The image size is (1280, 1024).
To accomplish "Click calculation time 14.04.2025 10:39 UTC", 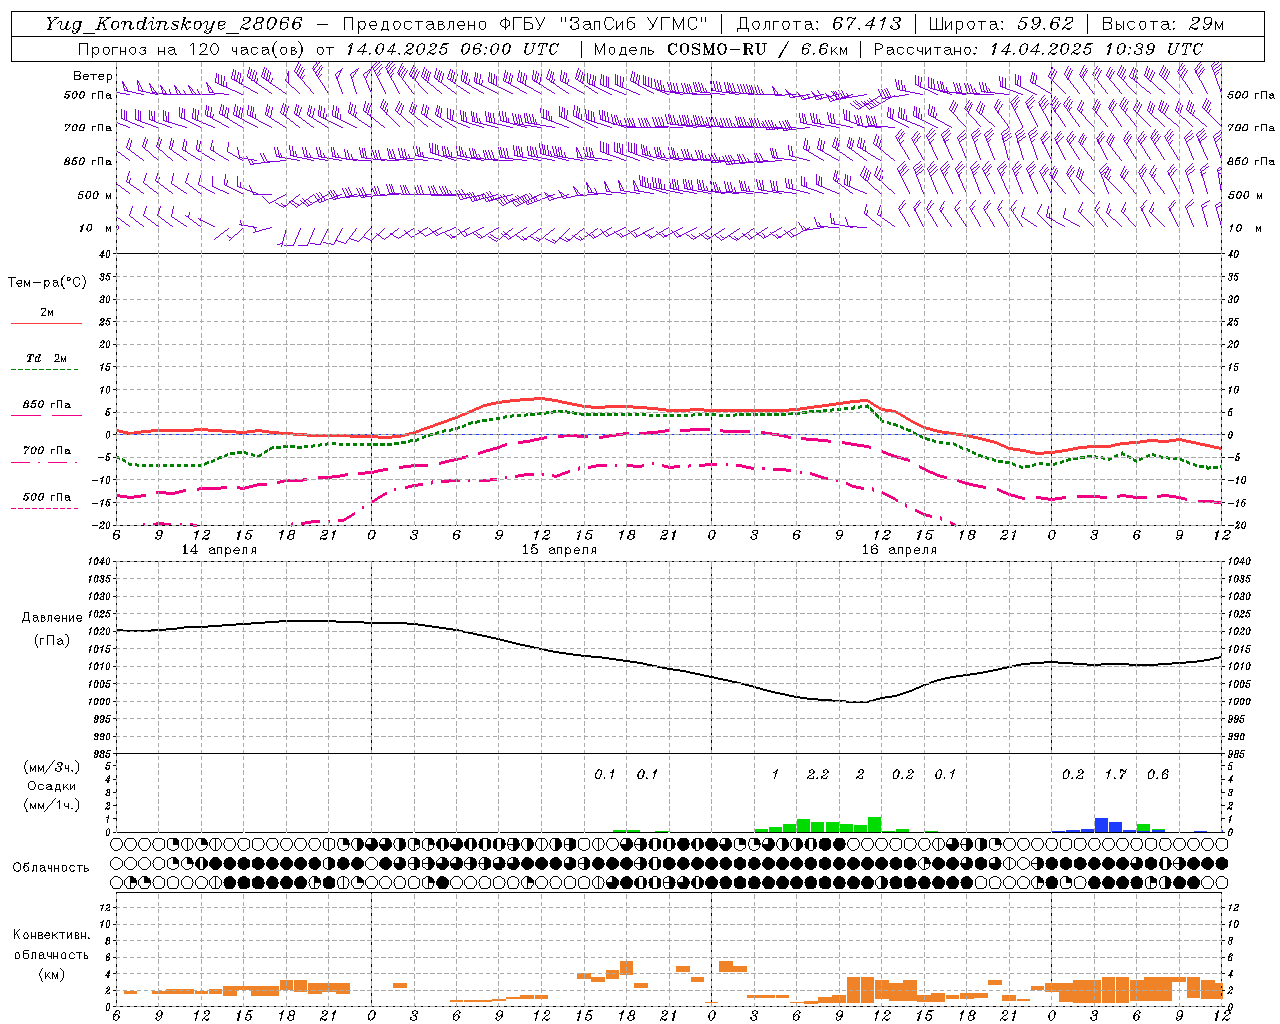I will tap(1096, 49).
